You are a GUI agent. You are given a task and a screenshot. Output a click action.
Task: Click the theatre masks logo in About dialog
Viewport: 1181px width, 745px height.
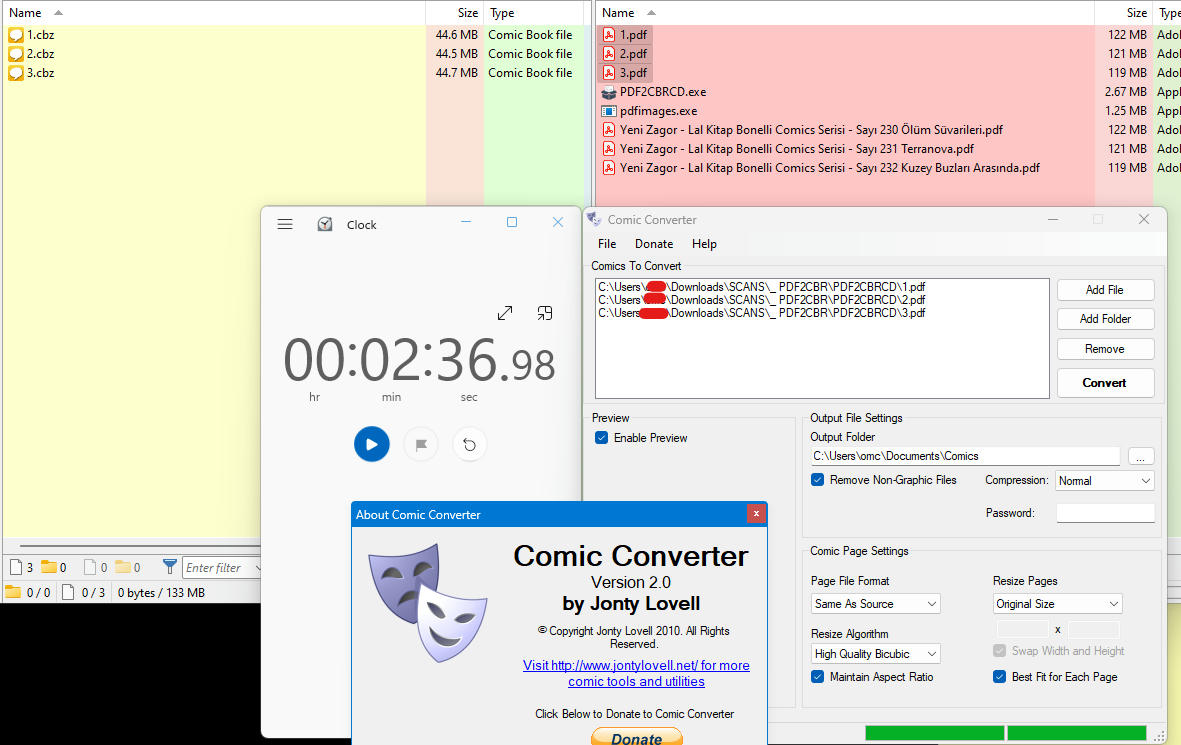point(427,603)
